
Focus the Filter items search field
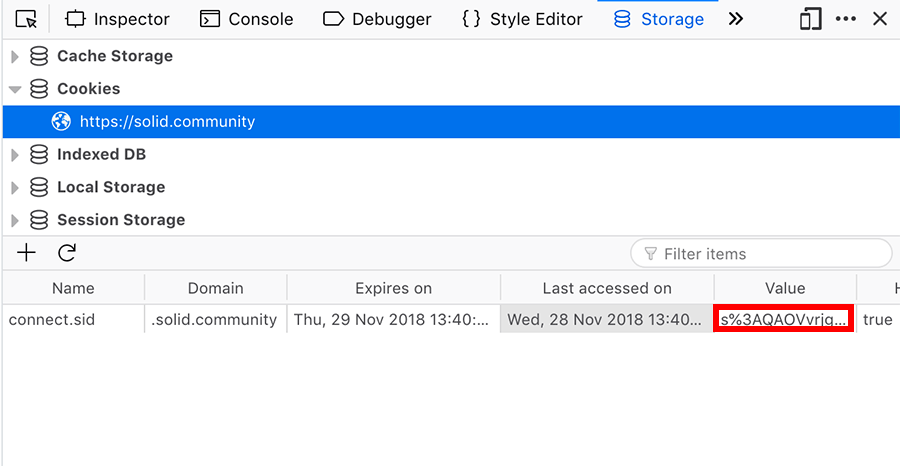[761, 254]
